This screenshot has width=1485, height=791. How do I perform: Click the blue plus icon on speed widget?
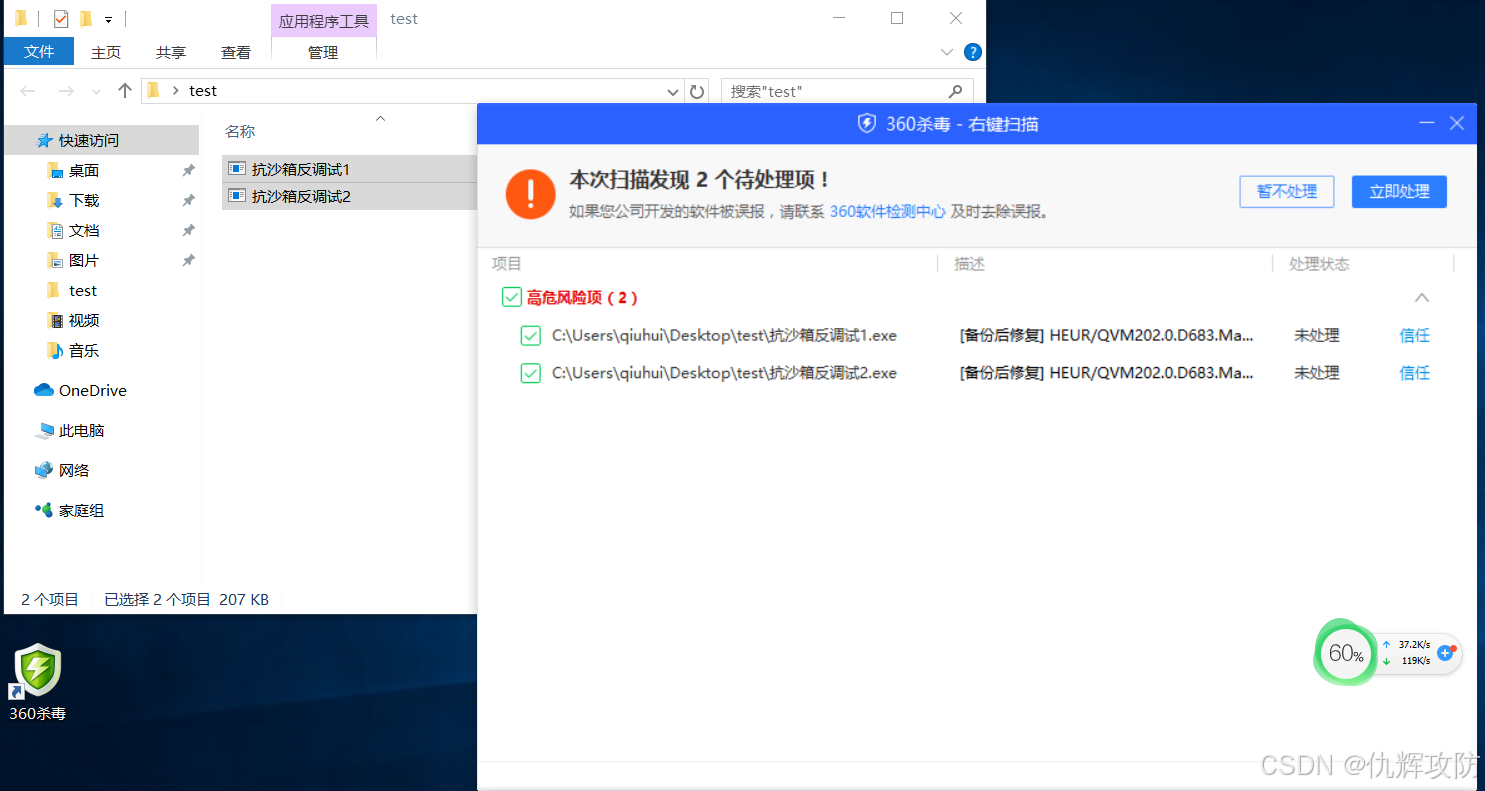tap(1444, 652)
